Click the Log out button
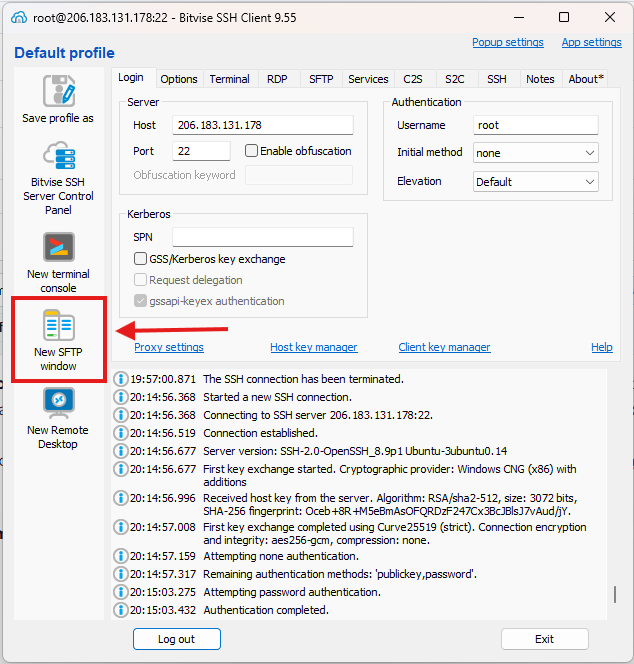The height and width of the screenshot is (664, 634). (x=177, y=639)
